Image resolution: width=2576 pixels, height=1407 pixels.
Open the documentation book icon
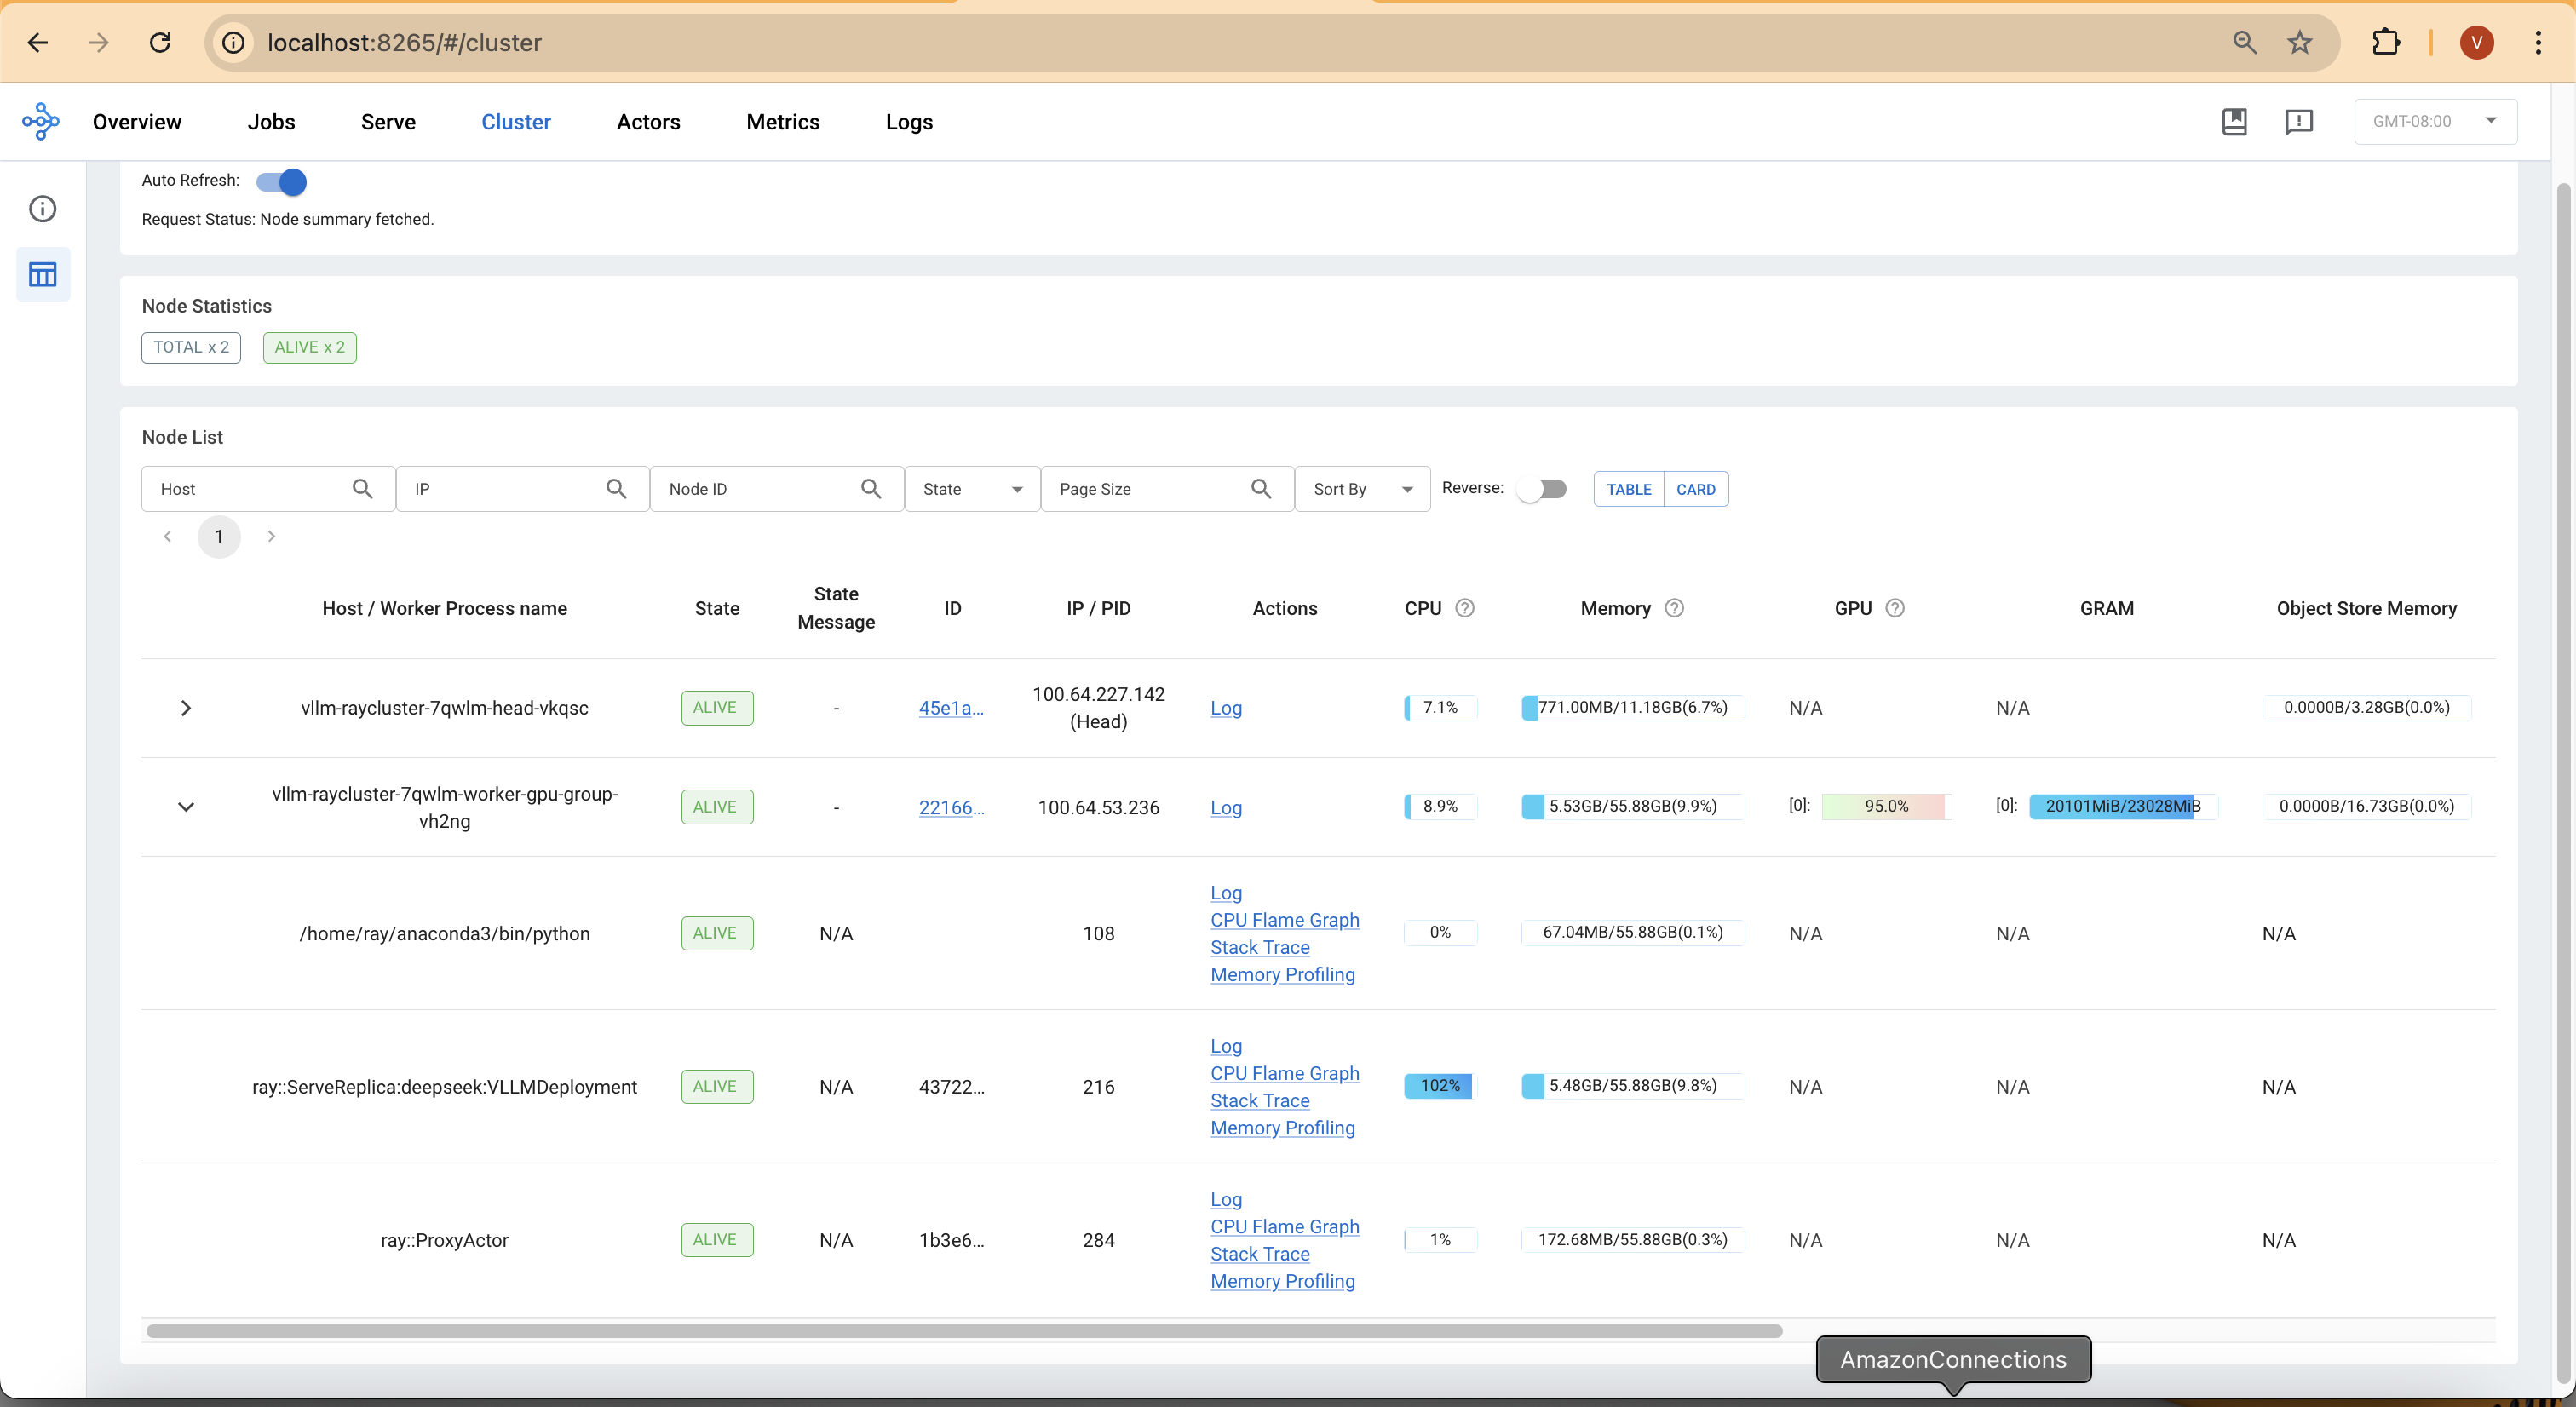pyautogui.click(x=2234, y=122)
